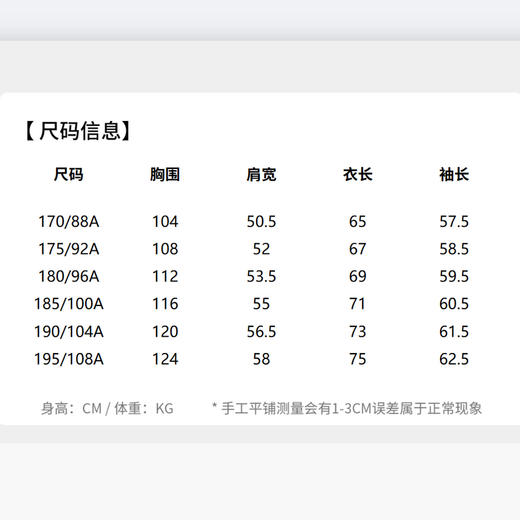Click chest value 124

[x=165, y=359]
